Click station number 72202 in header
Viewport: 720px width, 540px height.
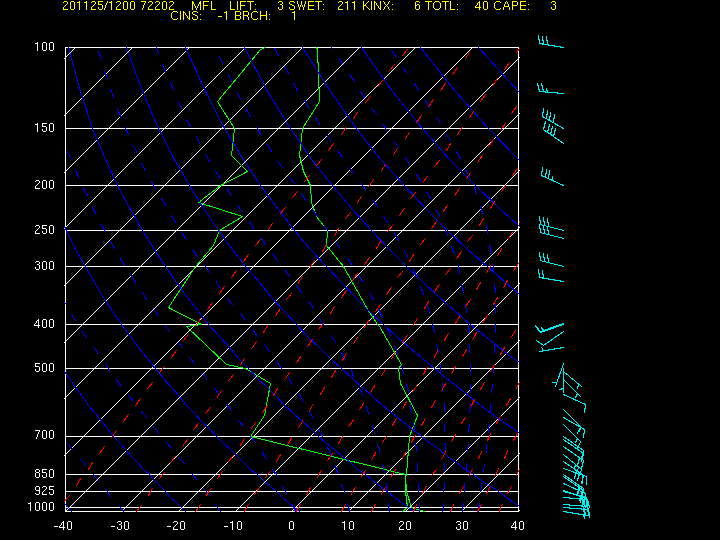click(158, 6)
